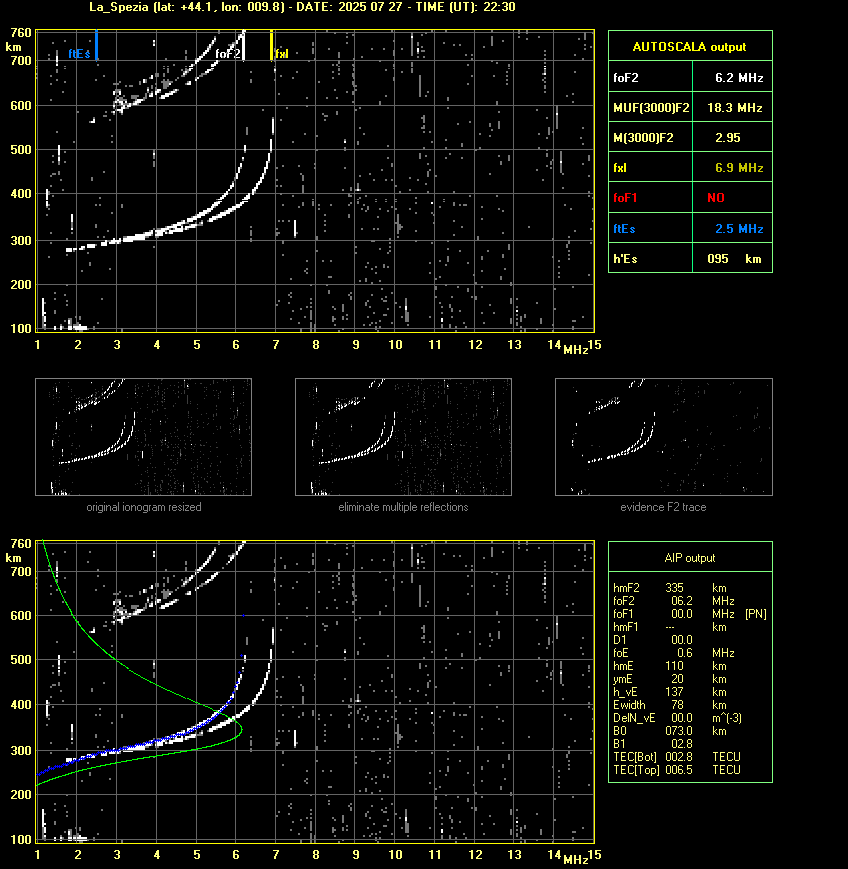The width and height of the screenshot is (848, 869).
Task: Click the 'original ionogram resized' thumbnail
Action: 144,437
